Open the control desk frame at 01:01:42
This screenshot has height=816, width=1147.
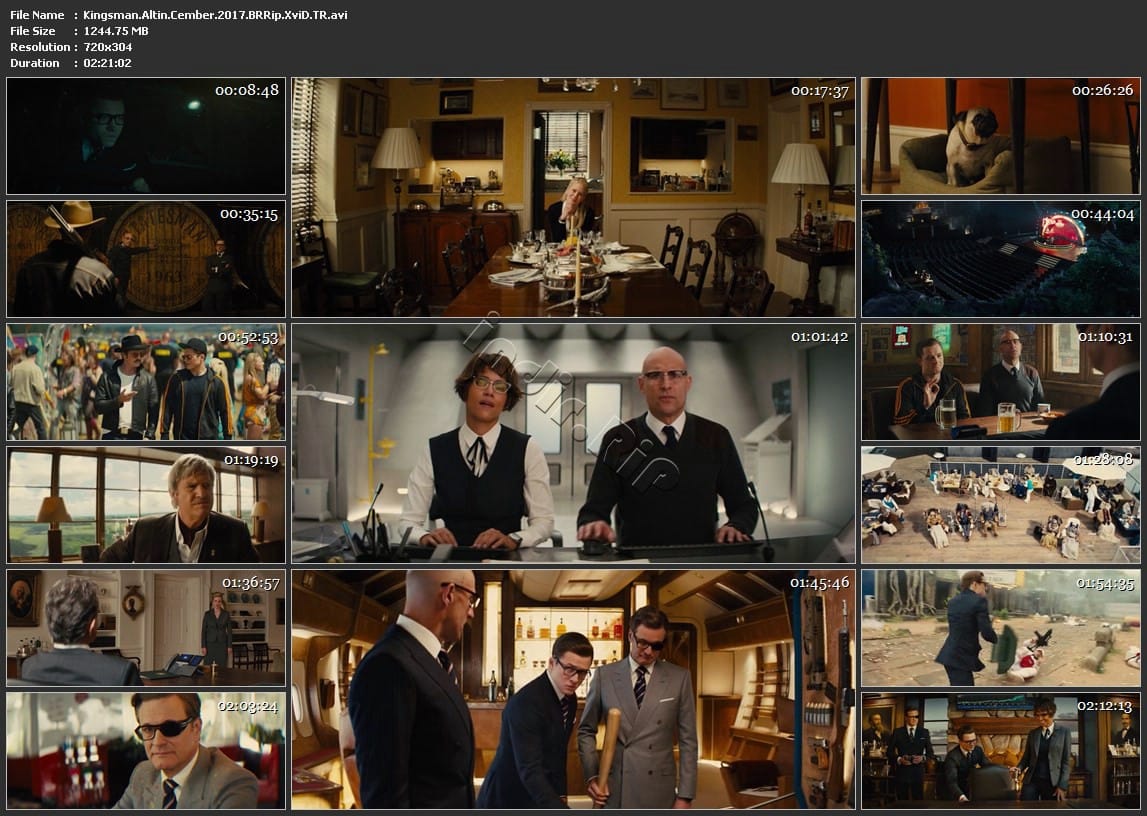point(574,443)
